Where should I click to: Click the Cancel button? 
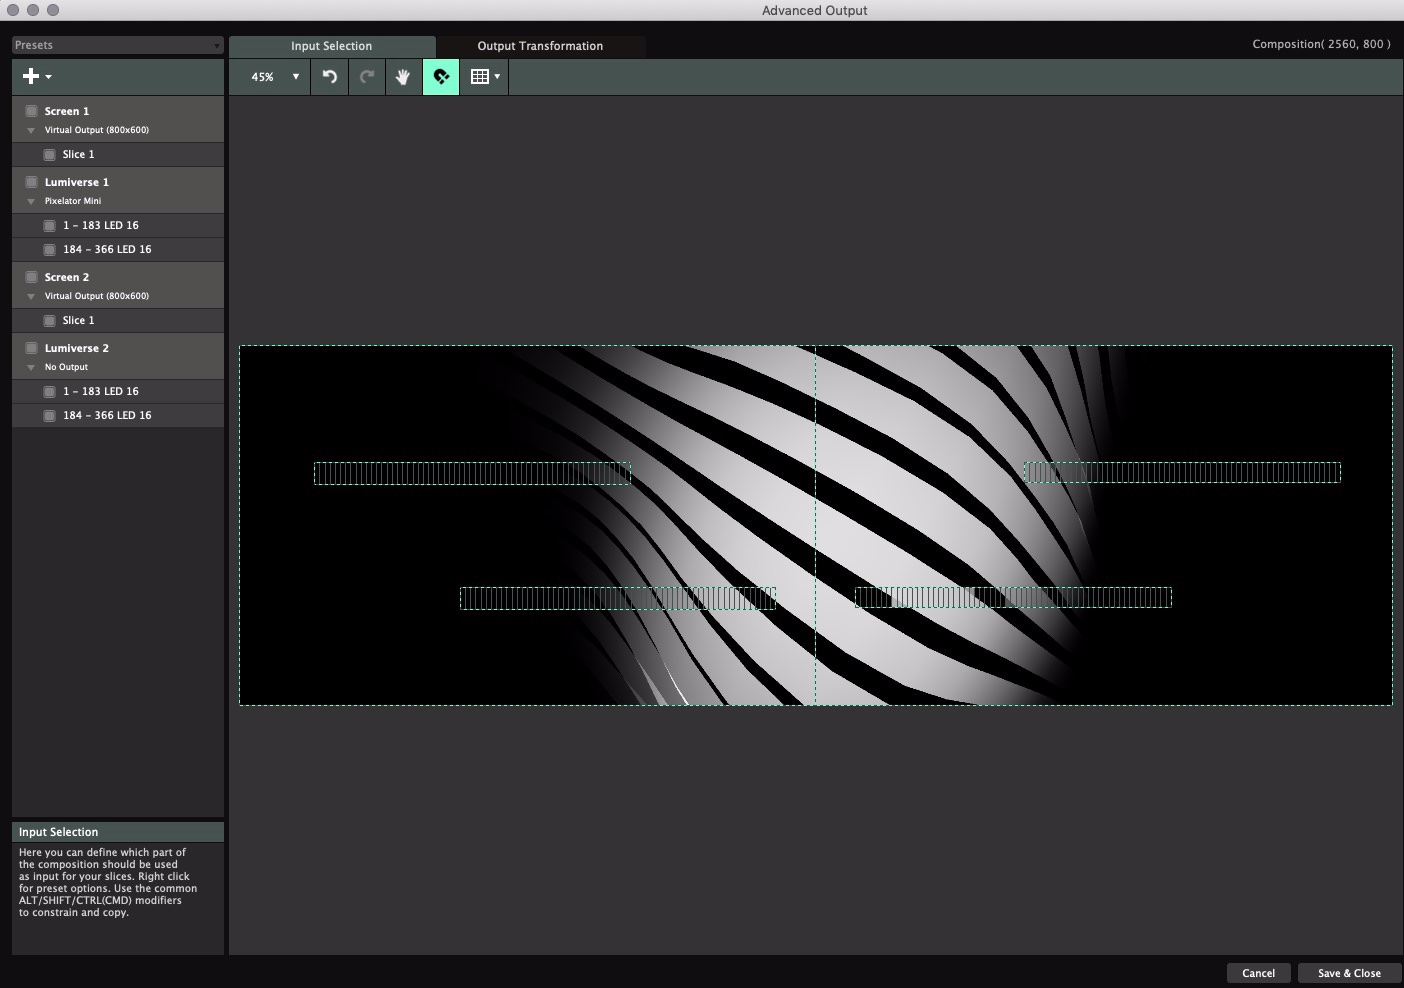point(1258,973)
